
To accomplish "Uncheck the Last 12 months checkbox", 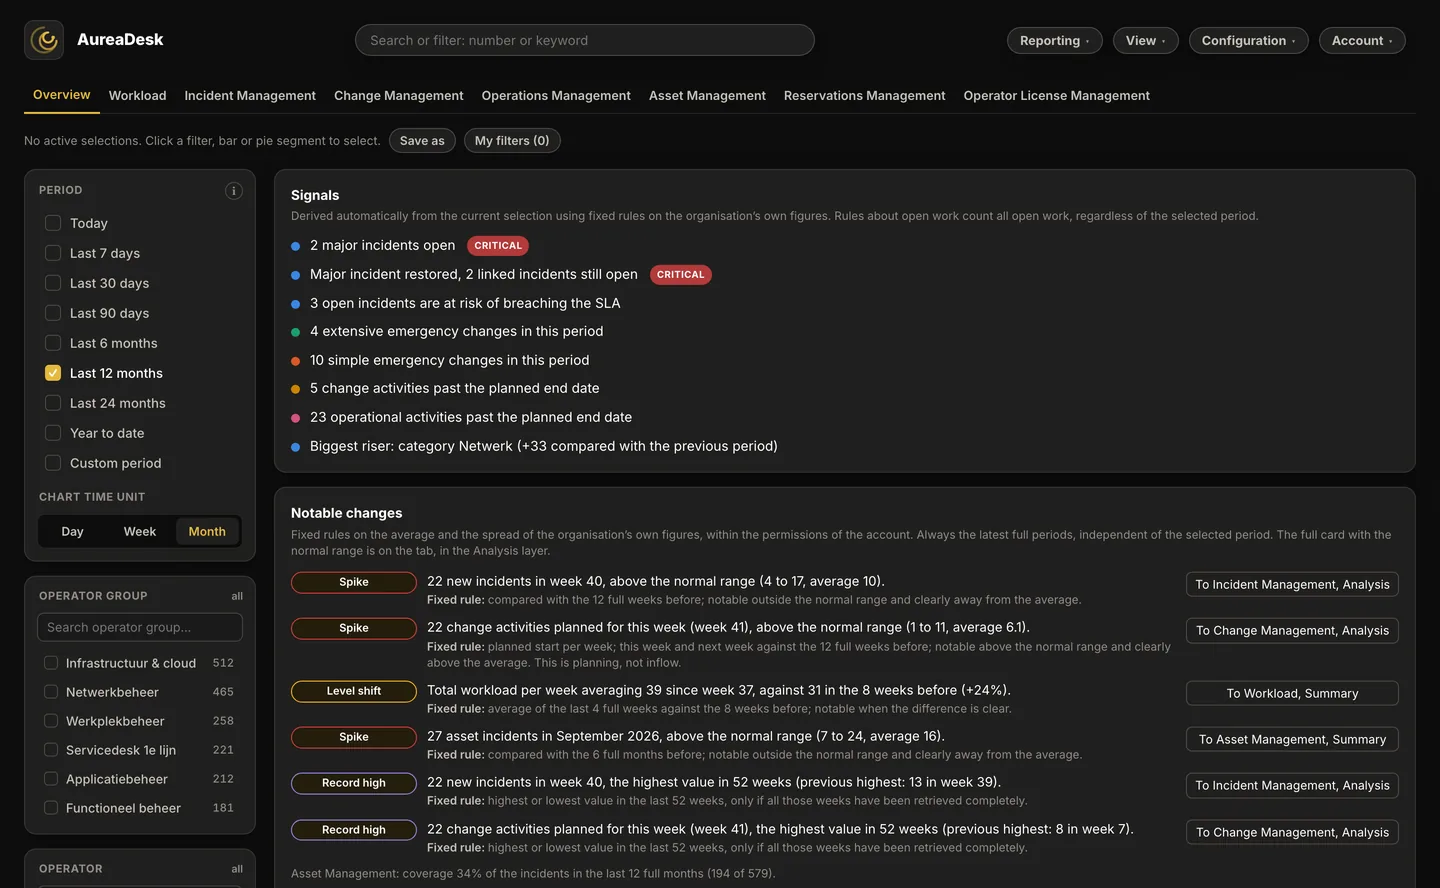I will click(53, 373).
